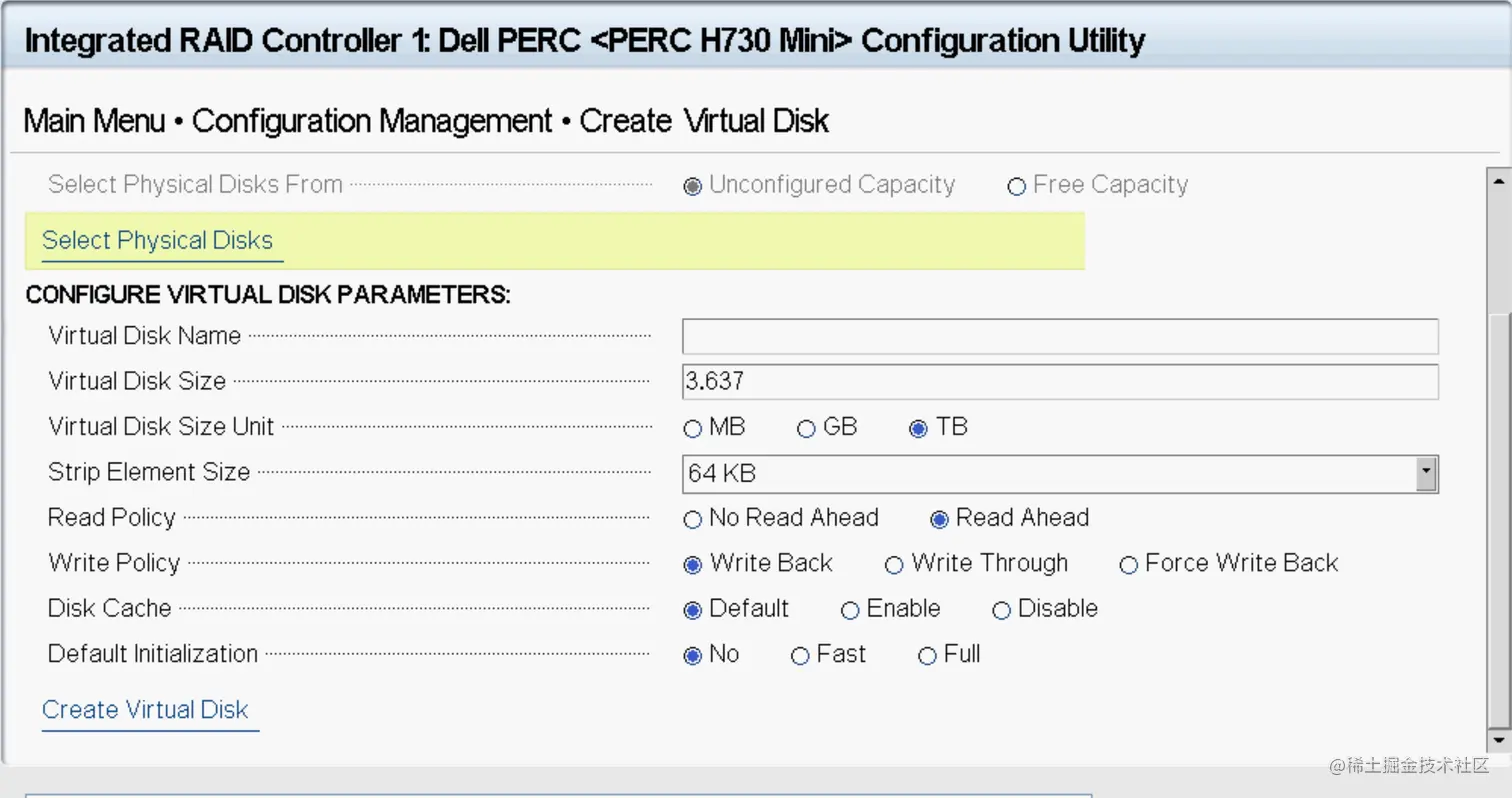Click the vertical scrollbar thumb
The height and width of the screenshot is (798, 1512).
(x=1497, y=520)
